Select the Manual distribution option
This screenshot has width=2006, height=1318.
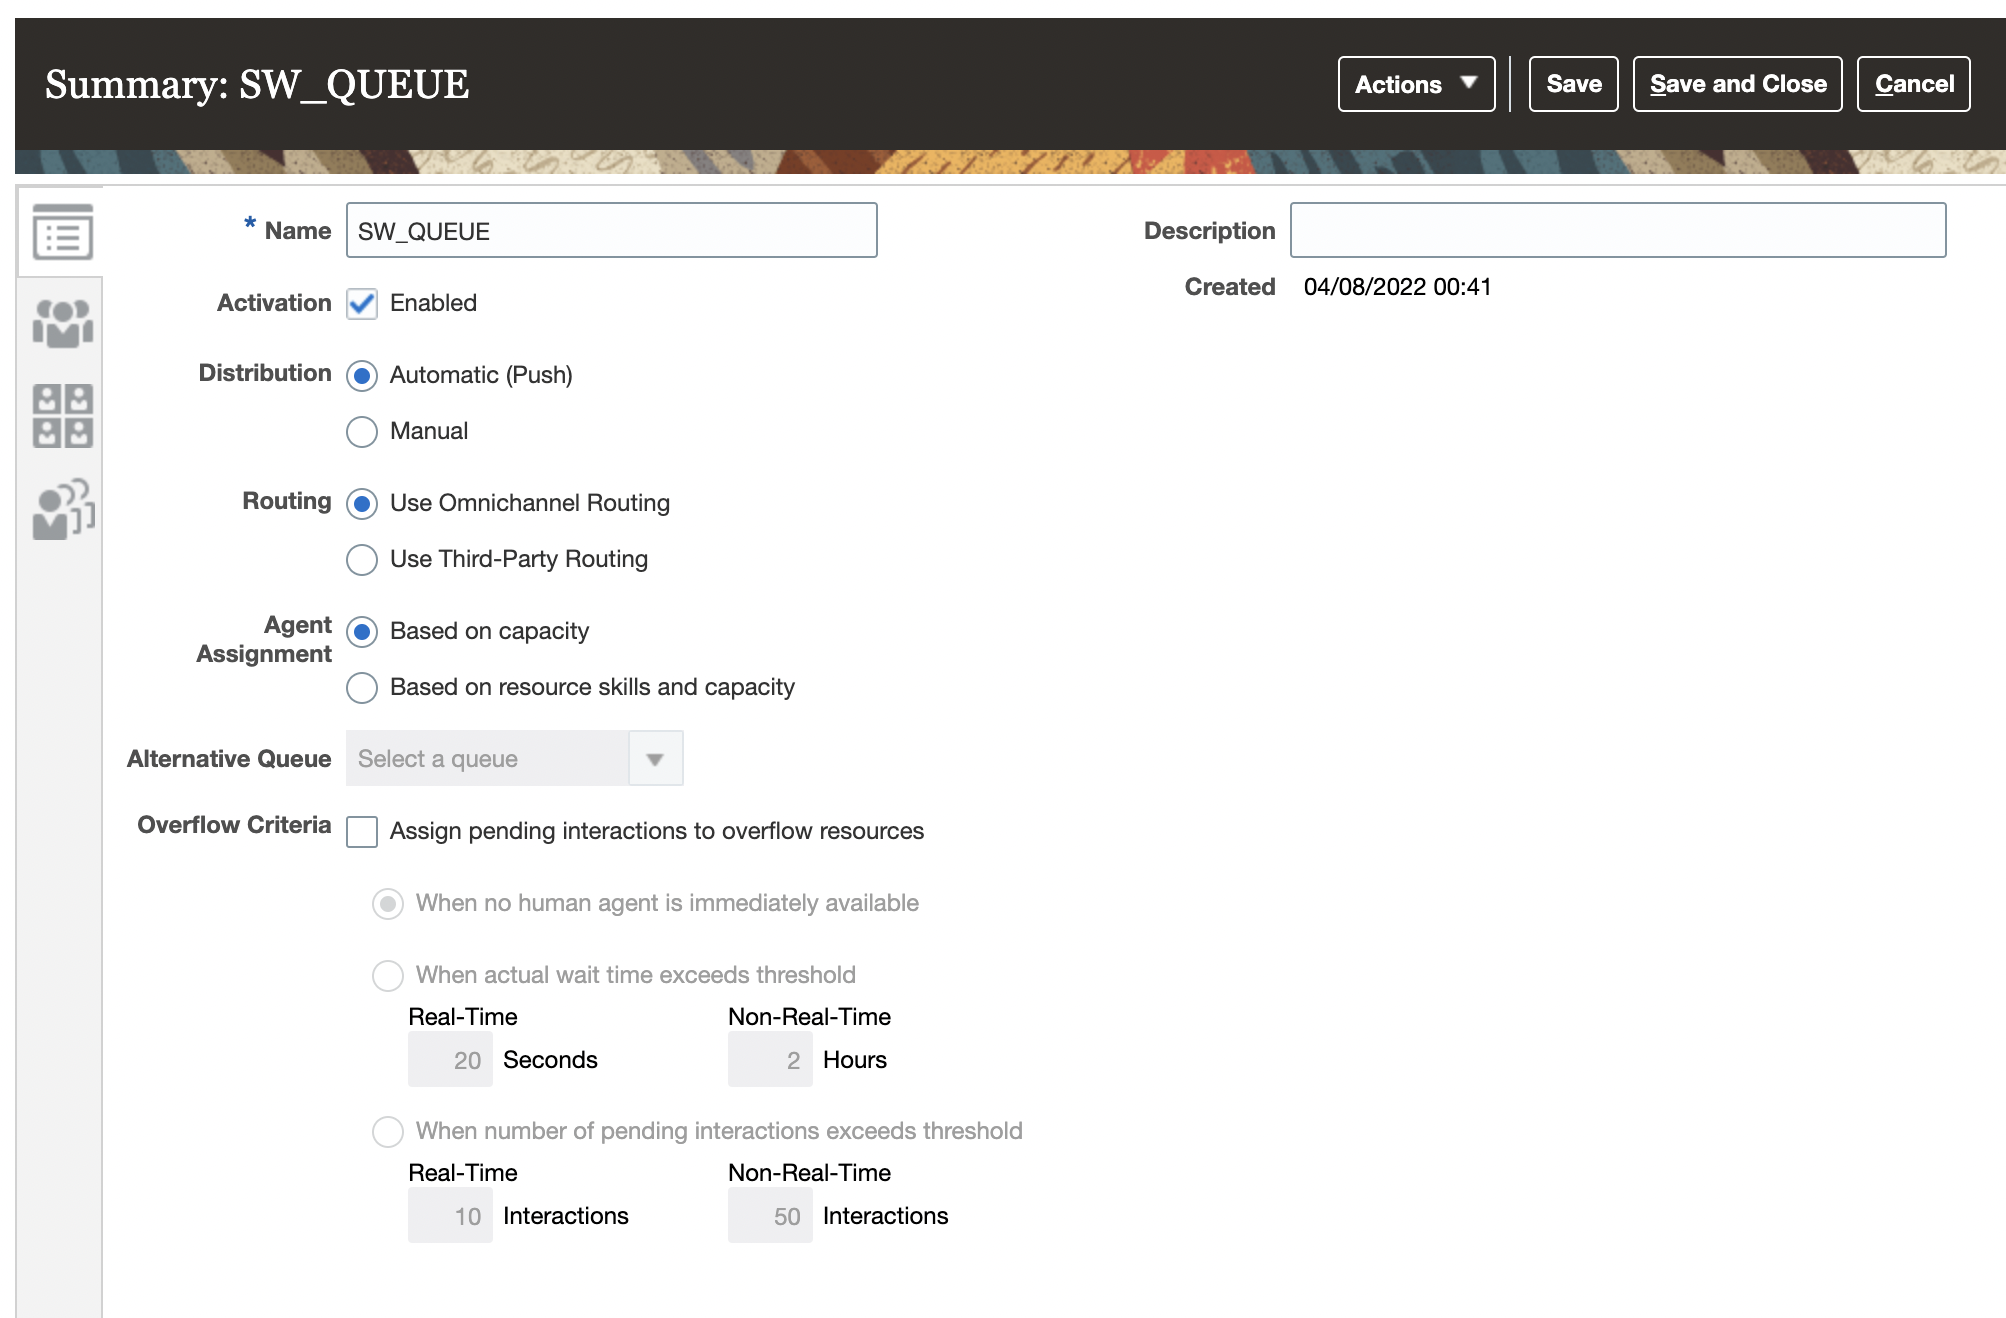(362, 432)
